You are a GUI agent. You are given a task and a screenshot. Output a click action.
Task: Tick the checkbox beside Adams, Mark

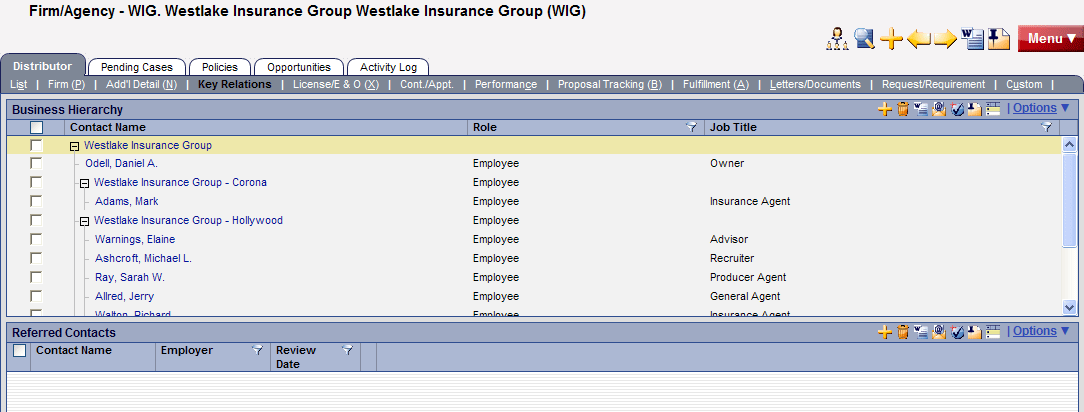[37, 202]
